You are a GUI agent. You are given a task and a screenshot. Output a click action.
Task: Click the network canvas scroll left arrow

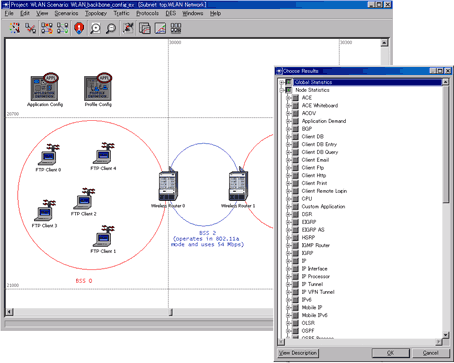click(9, 312)
